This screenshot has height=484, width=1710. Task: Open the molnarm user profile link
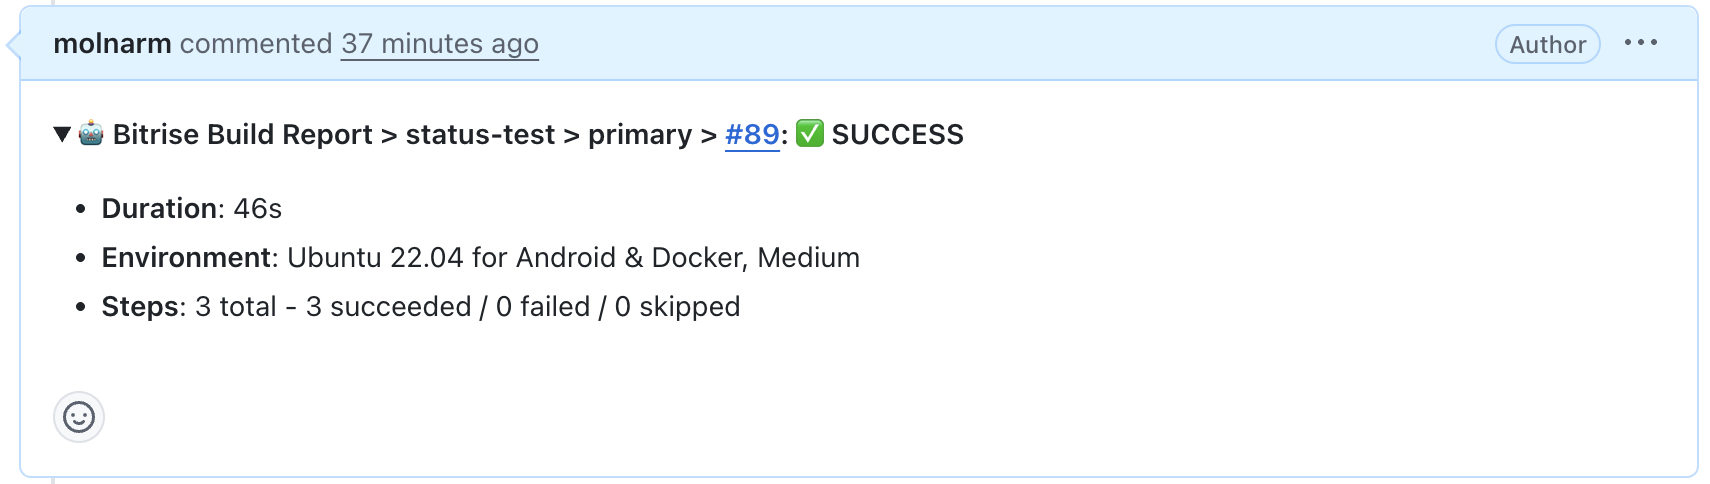click(112, 44)
